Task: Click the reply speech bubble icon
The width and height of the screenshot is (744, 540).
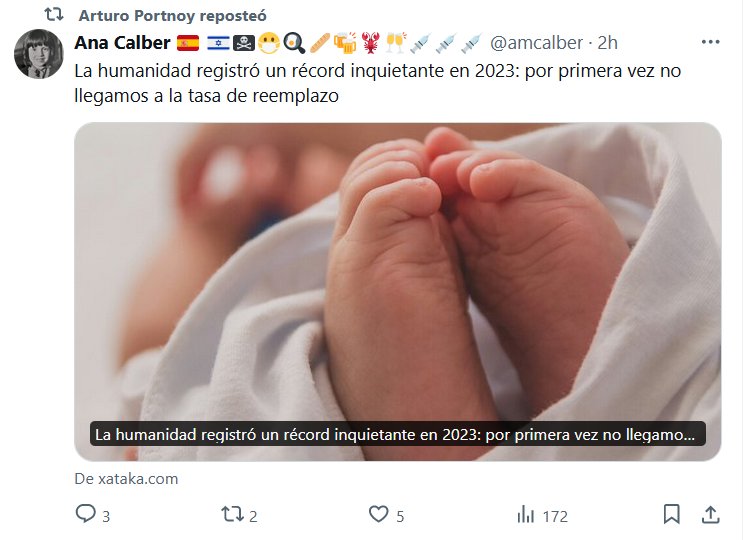Action: [x=86, y=514]
